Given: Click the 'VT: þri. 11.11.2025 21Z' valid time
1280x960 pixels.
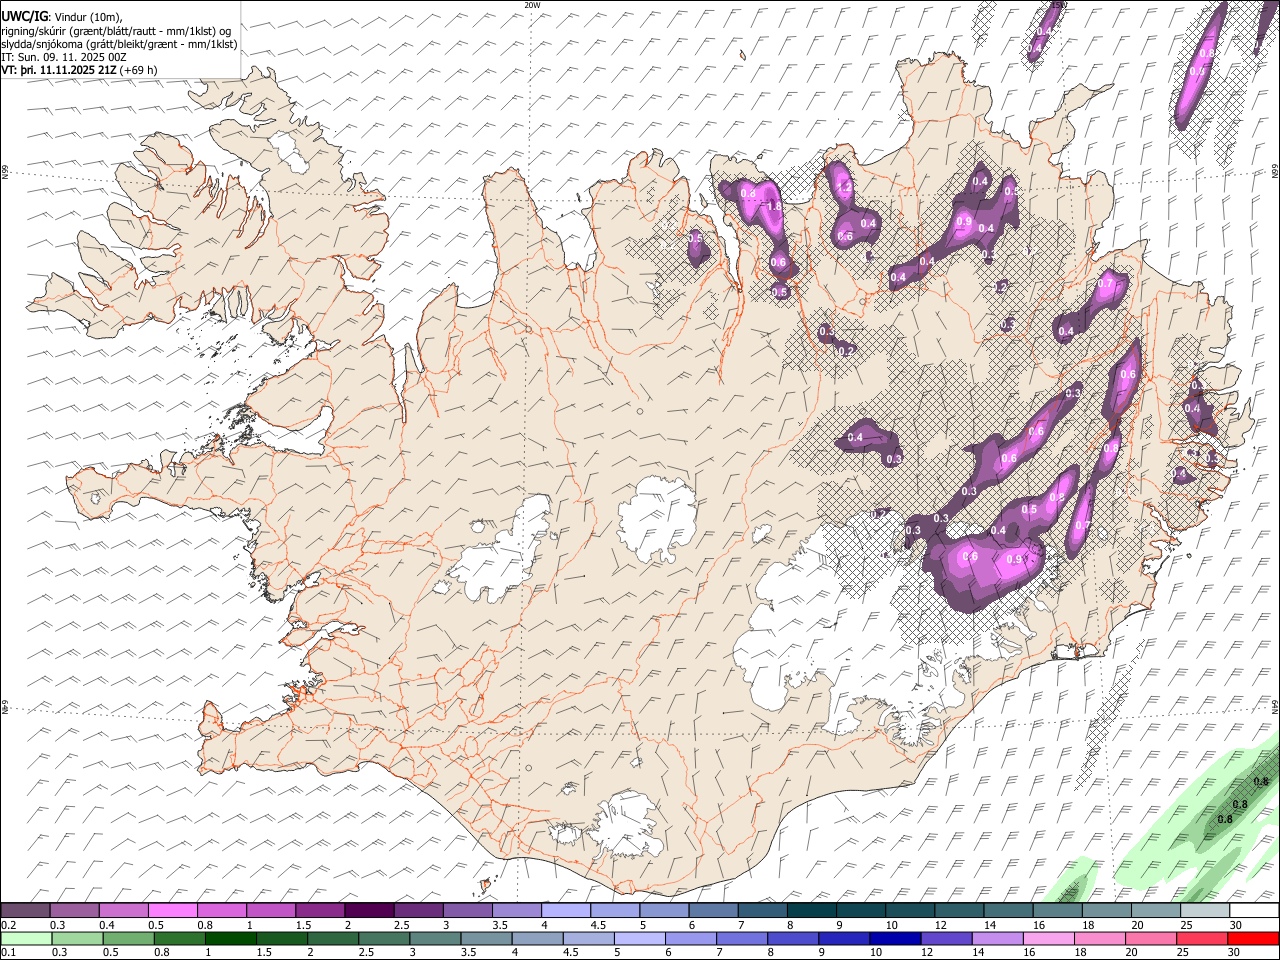Looking at the screenshot, I should (x=59, y=71).
